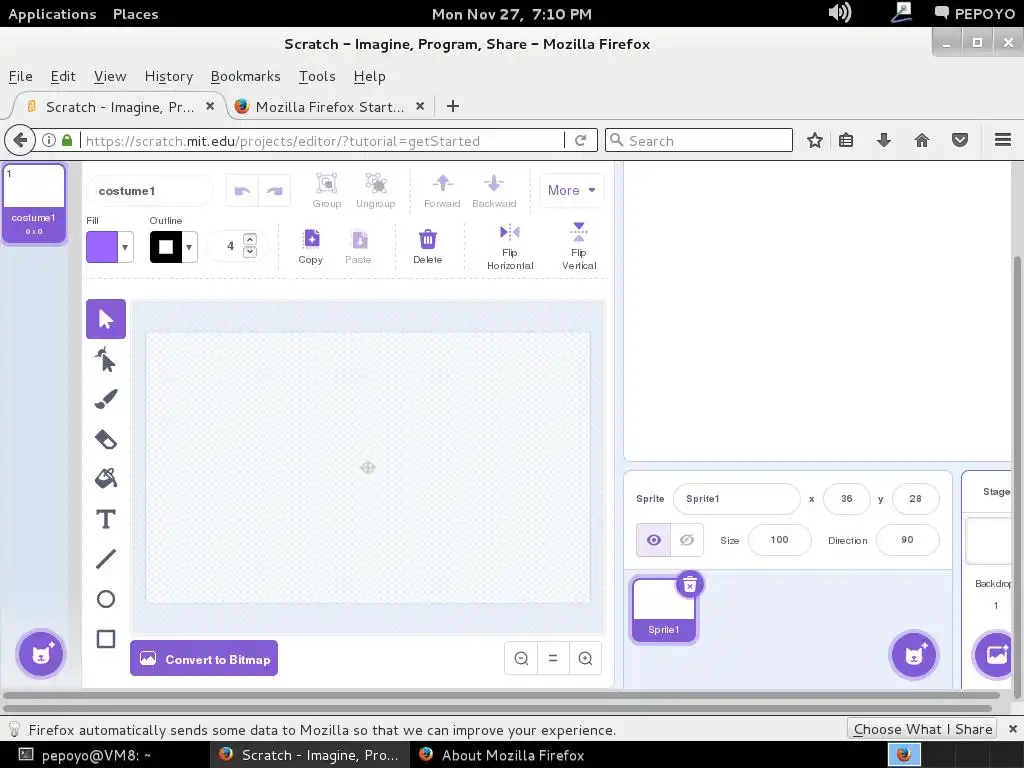Reload the page in Firefox

coord(581,140)
